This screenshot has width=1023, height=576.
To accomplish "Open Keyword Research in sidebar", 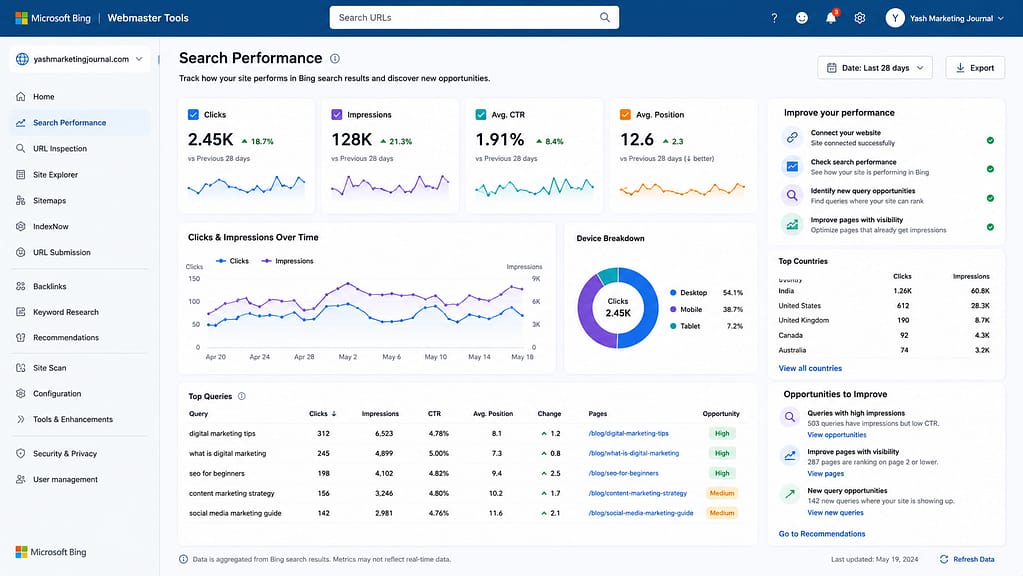I will (x=66, y=312).
